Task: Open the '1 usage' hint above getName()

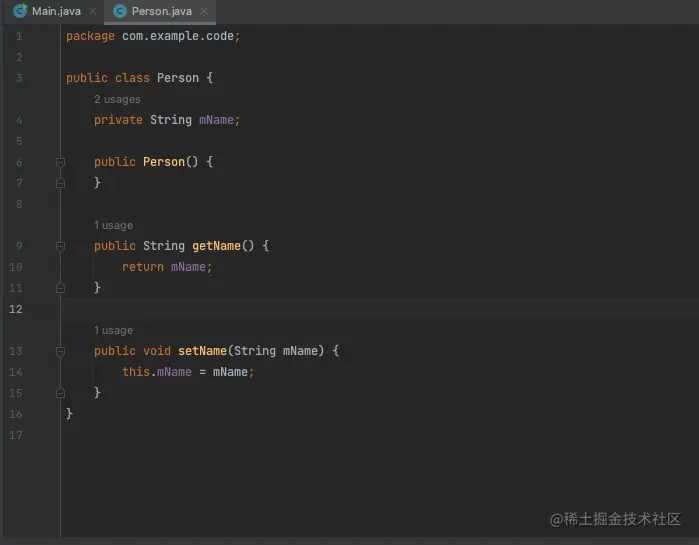Action: tap(113, 225)
